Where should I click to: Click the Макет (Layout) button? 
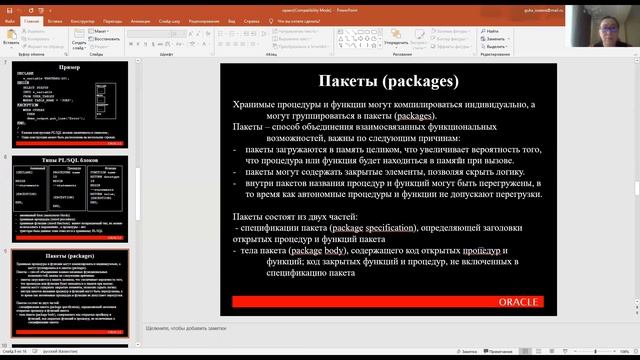[99, 31]
